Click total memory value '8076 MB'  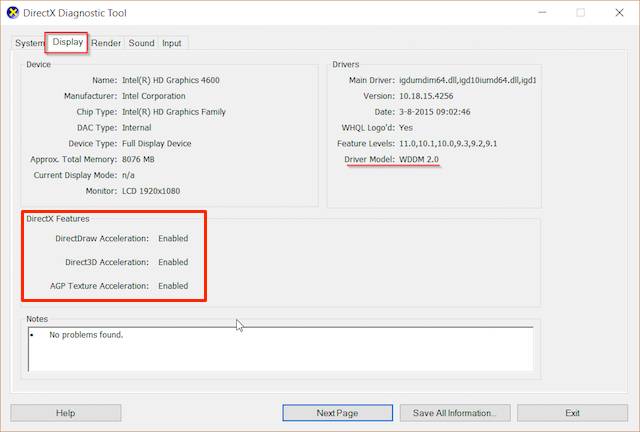[138, 160]
